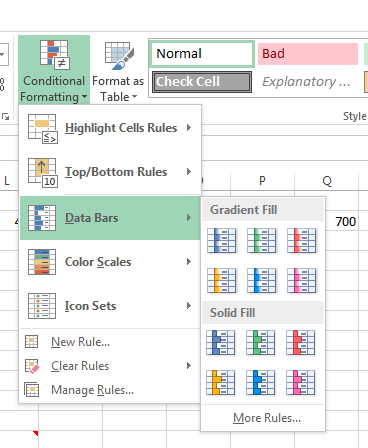
Task: Click the Color Scales icon
Action: [42, 262]
